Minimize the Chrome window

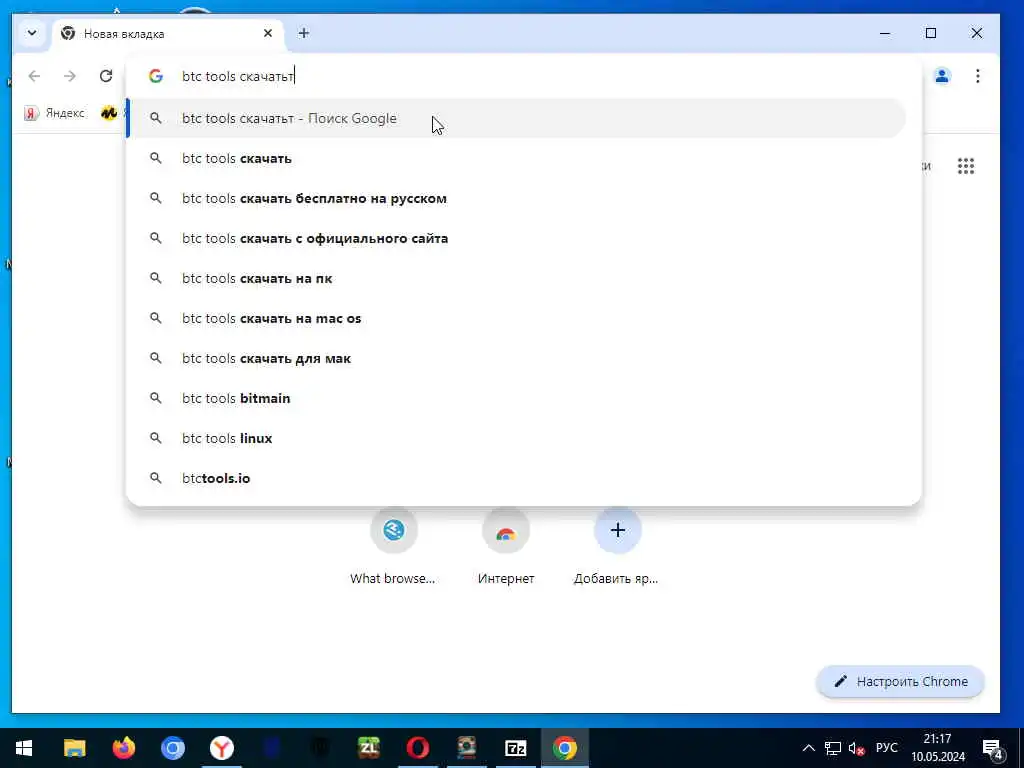pos(885,33)
